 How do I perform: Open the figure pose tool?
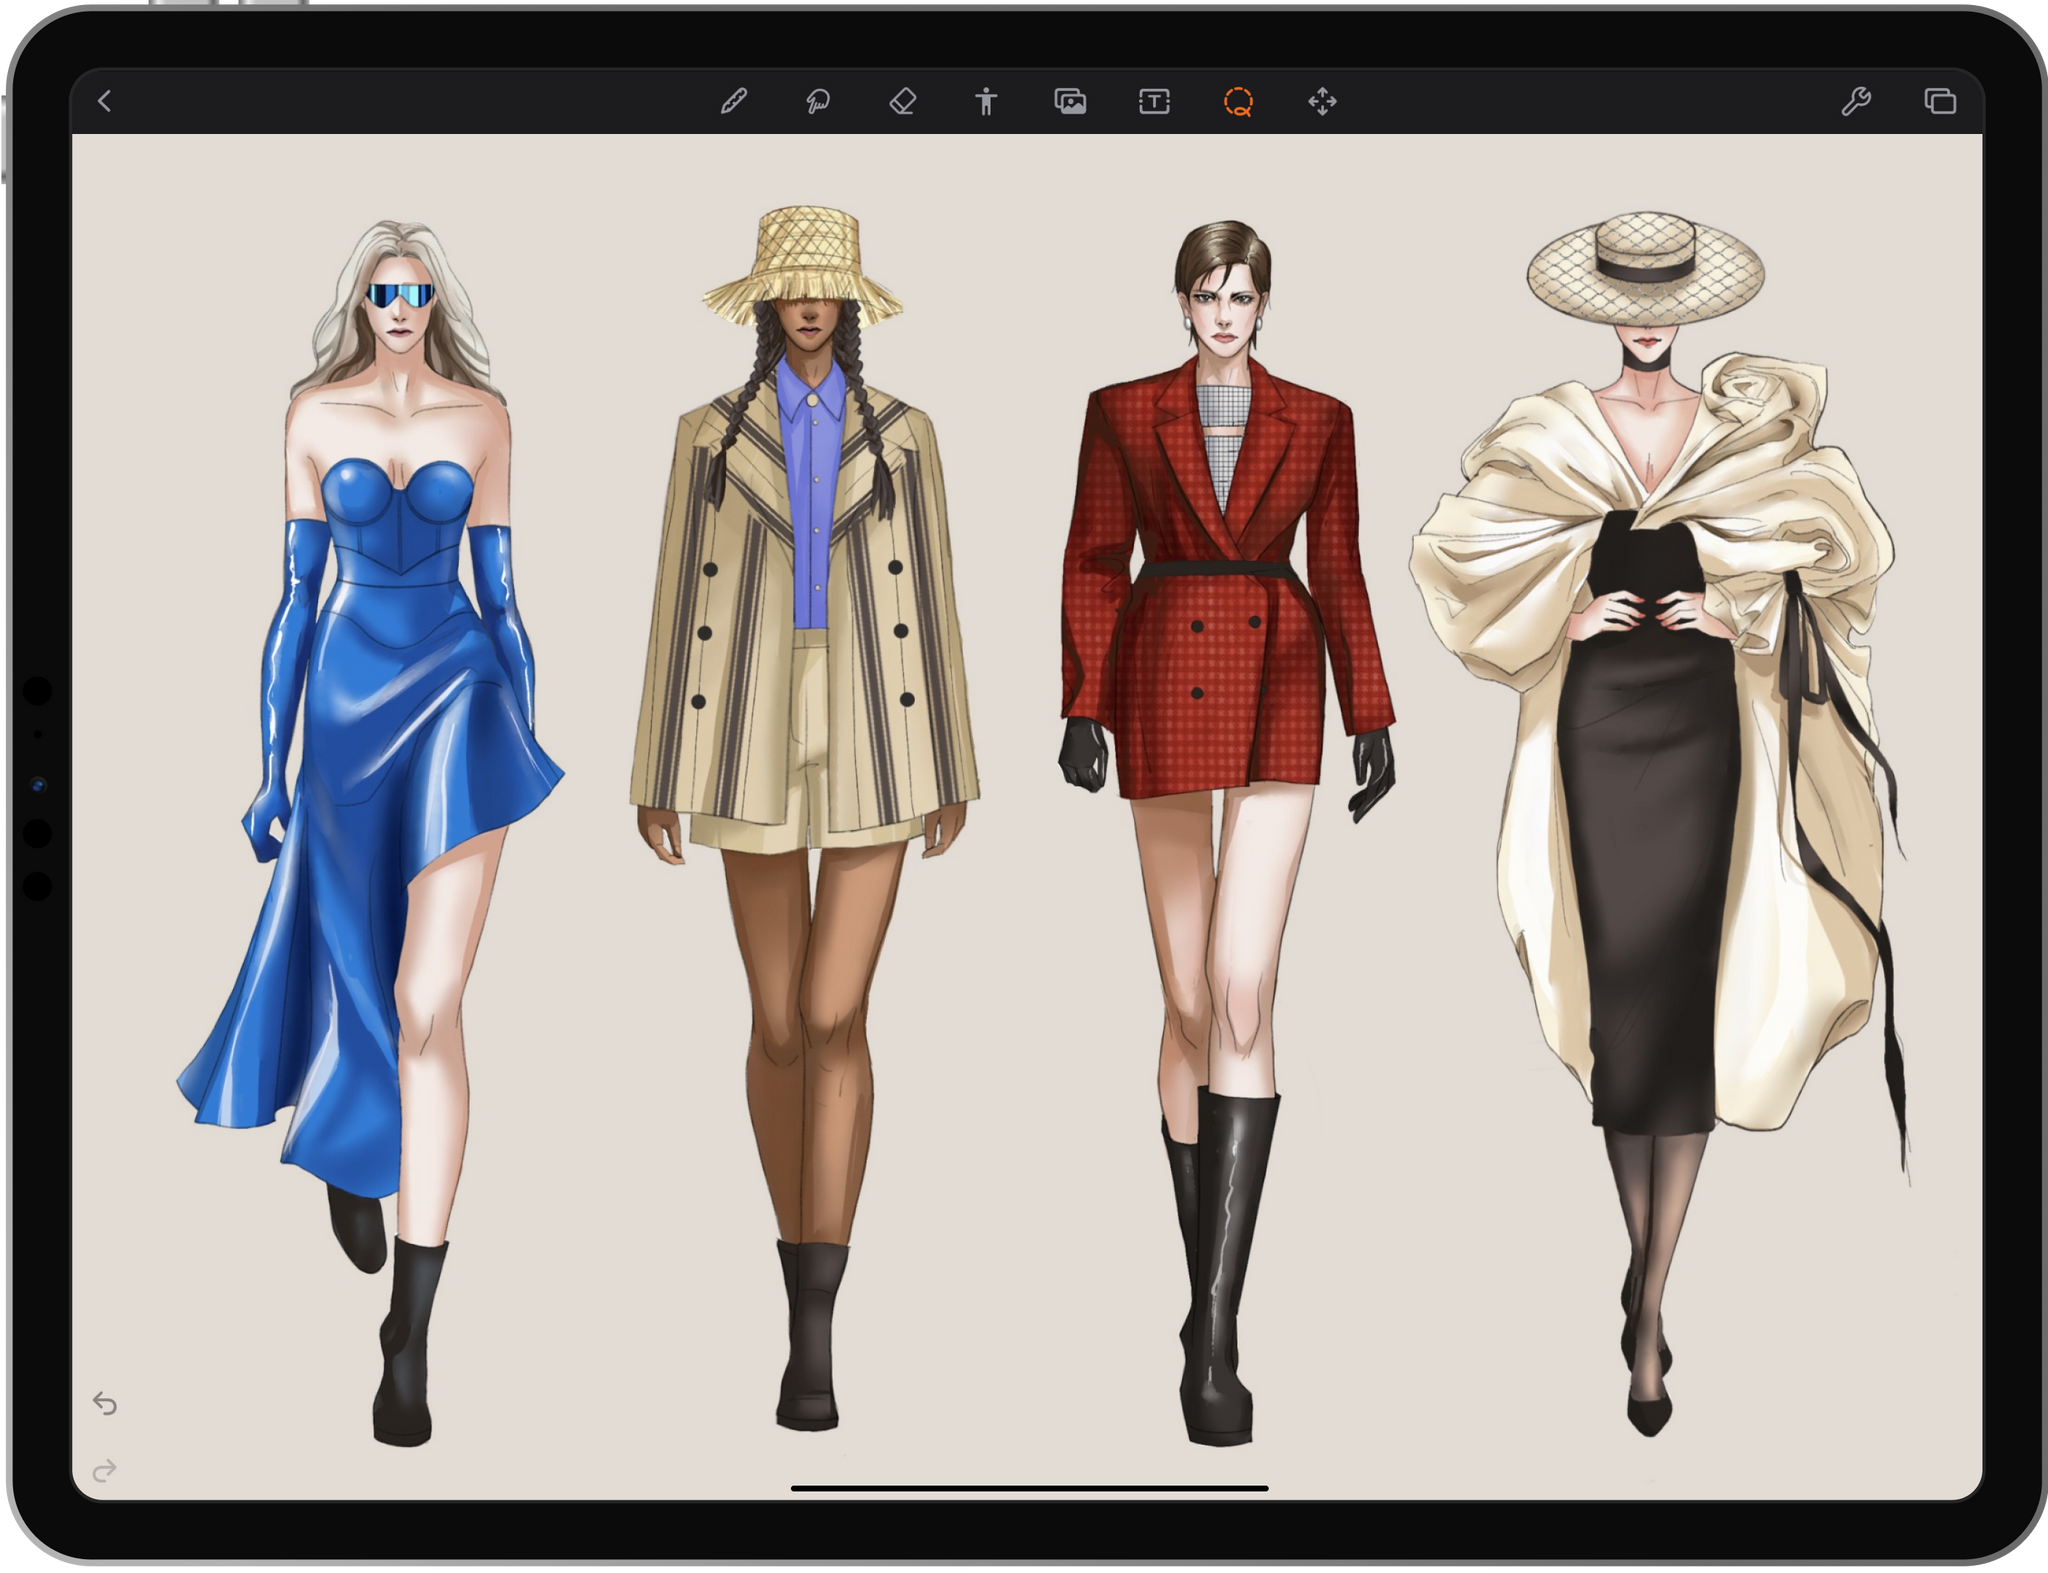(x=986, y=103)
